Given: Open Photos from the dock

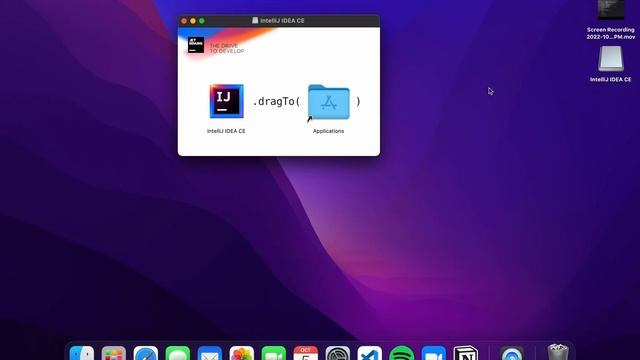Looking at the screenshot, I should 242,353.
